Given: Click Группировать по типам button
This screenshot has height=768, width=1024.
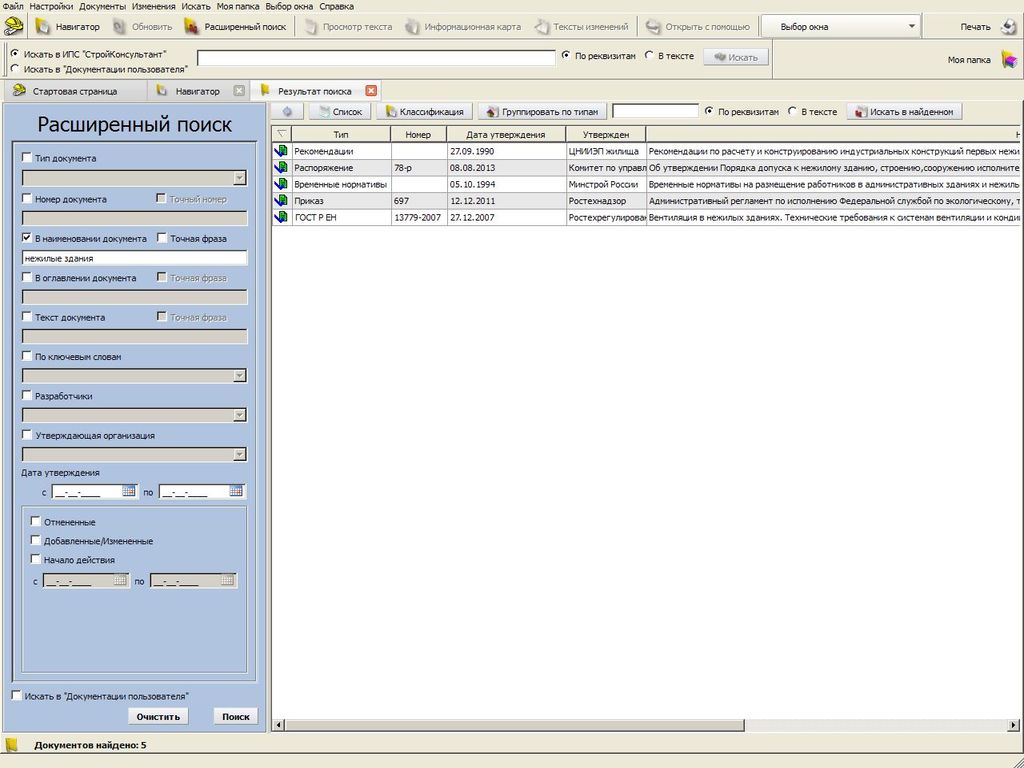Looking at the screenshot, I should click(x=543, y=112).
